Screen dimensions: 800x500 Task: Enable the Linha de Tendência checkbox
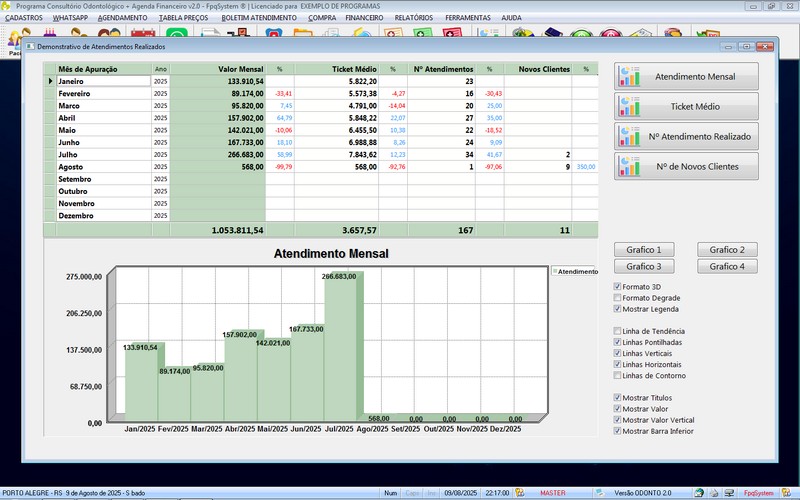click(617, 331)
